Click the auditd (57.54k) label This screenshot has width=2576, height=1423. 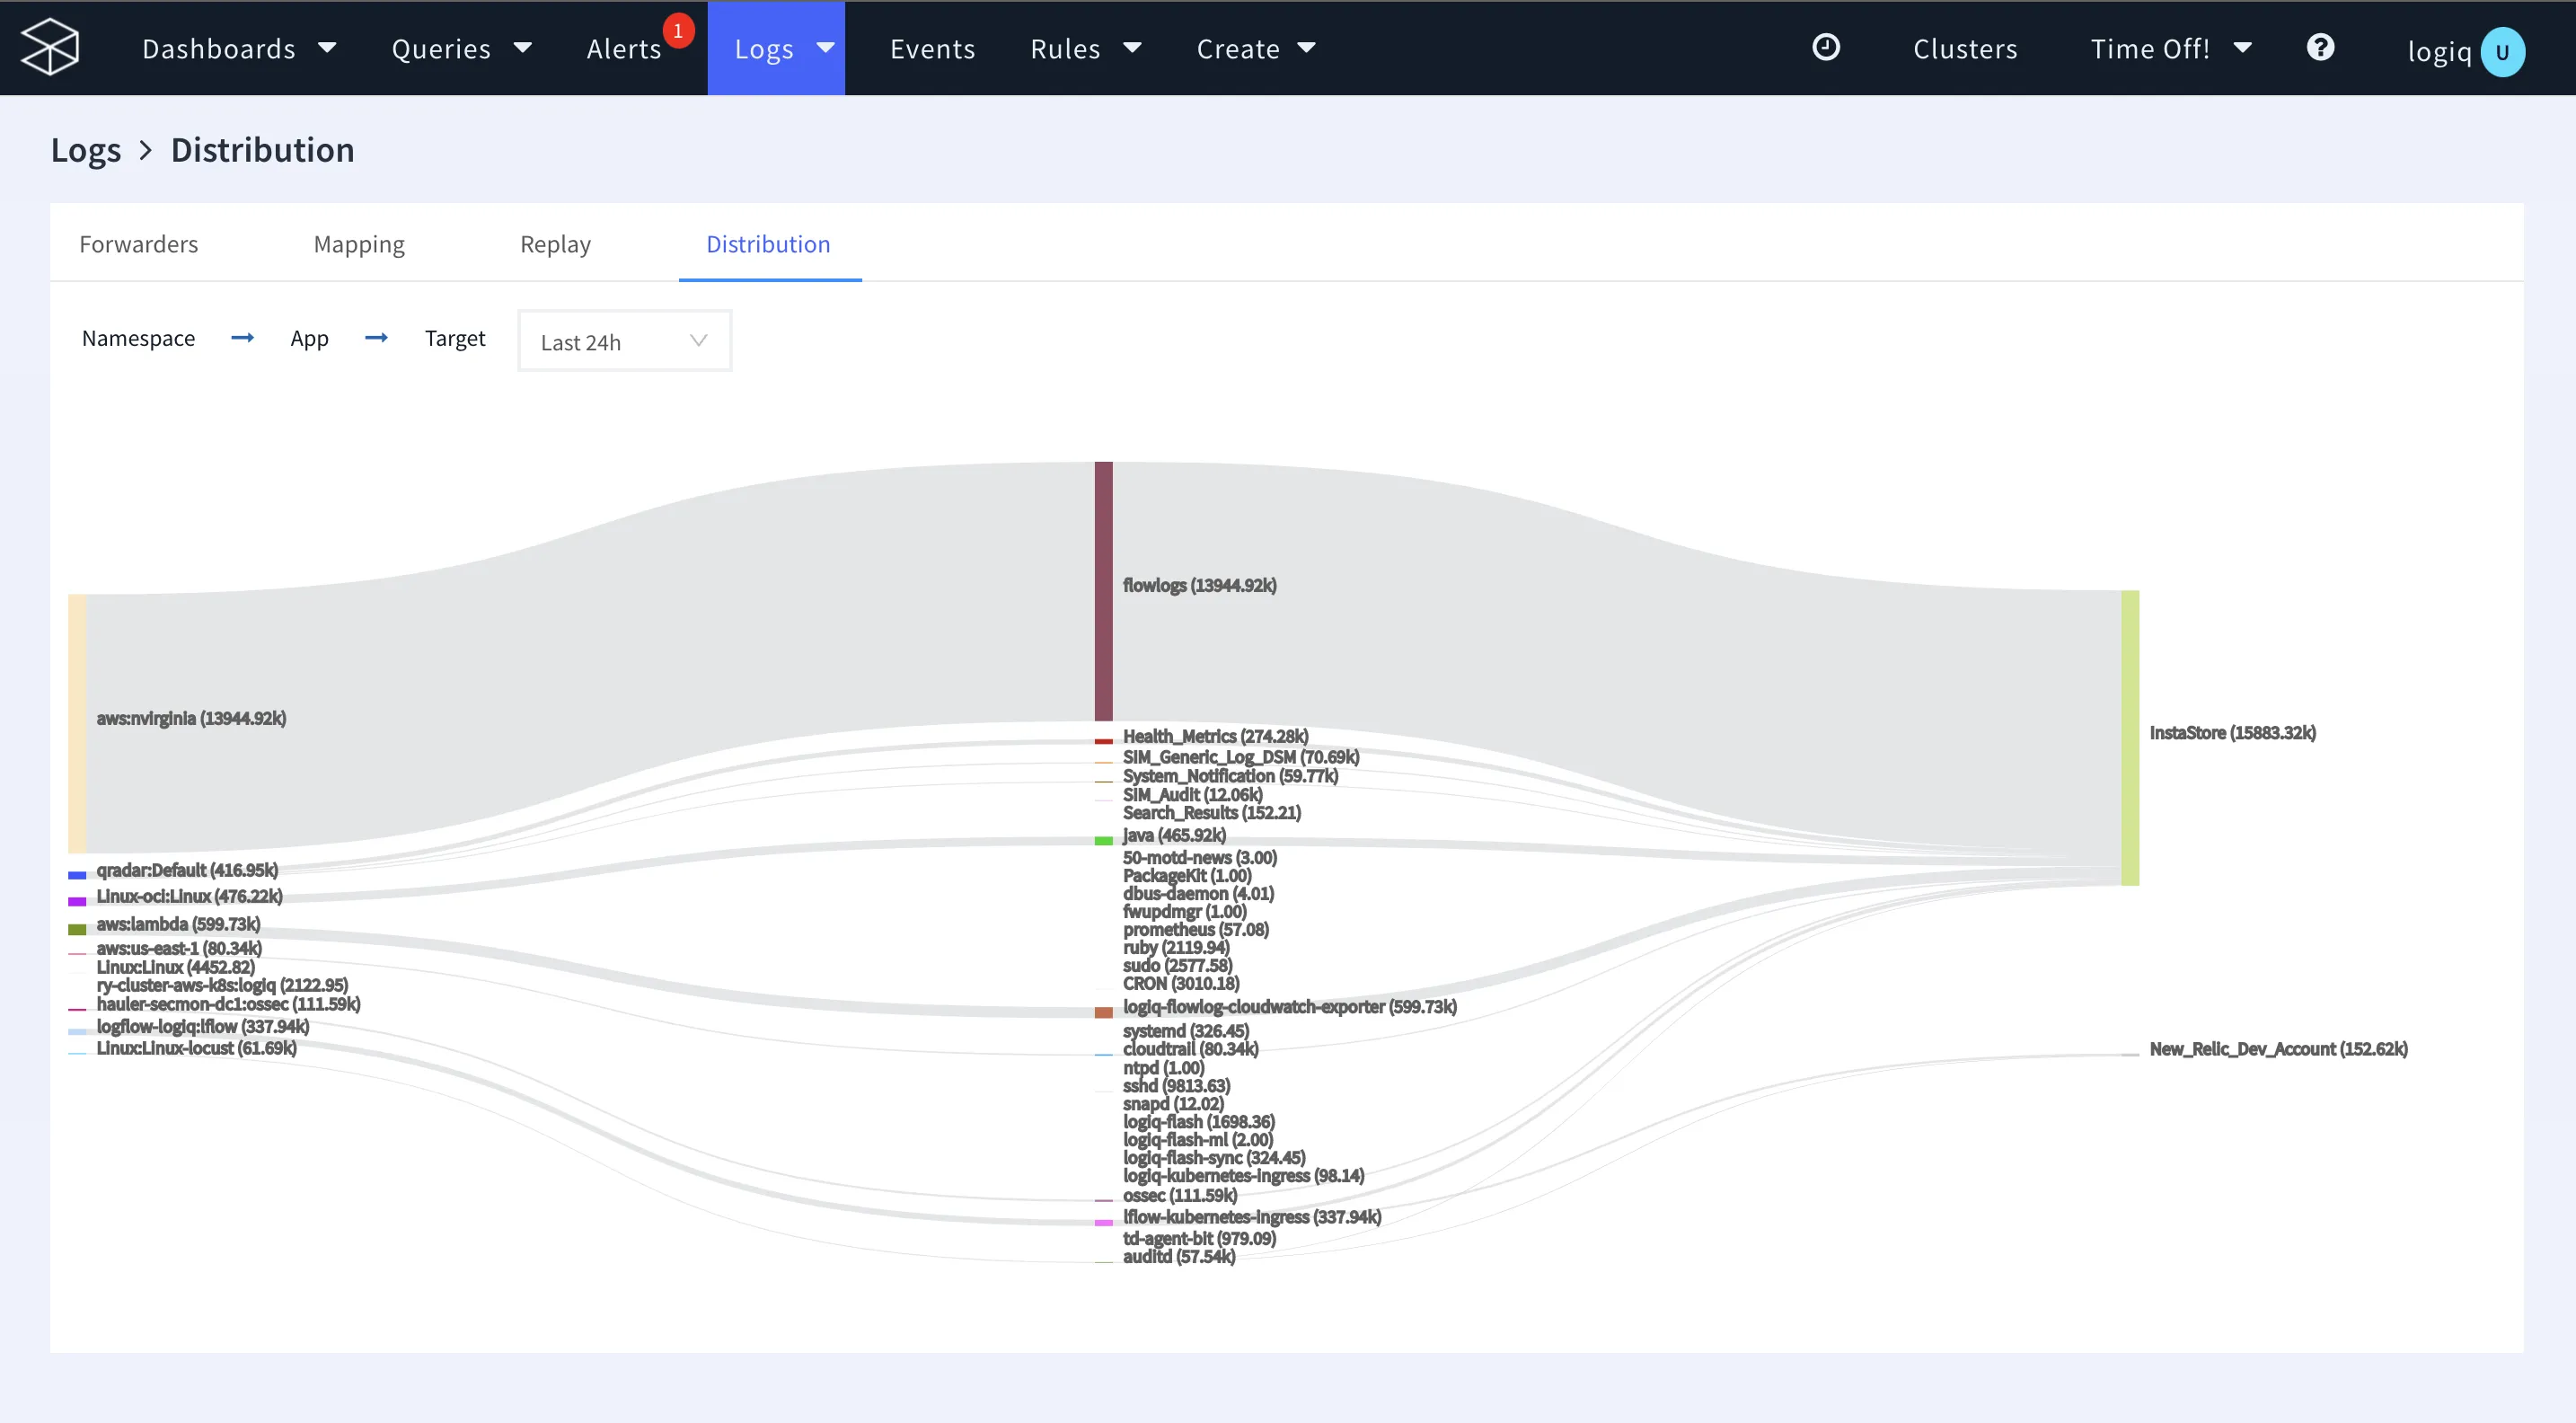pyautogui.click(x=1178, y=1257)
